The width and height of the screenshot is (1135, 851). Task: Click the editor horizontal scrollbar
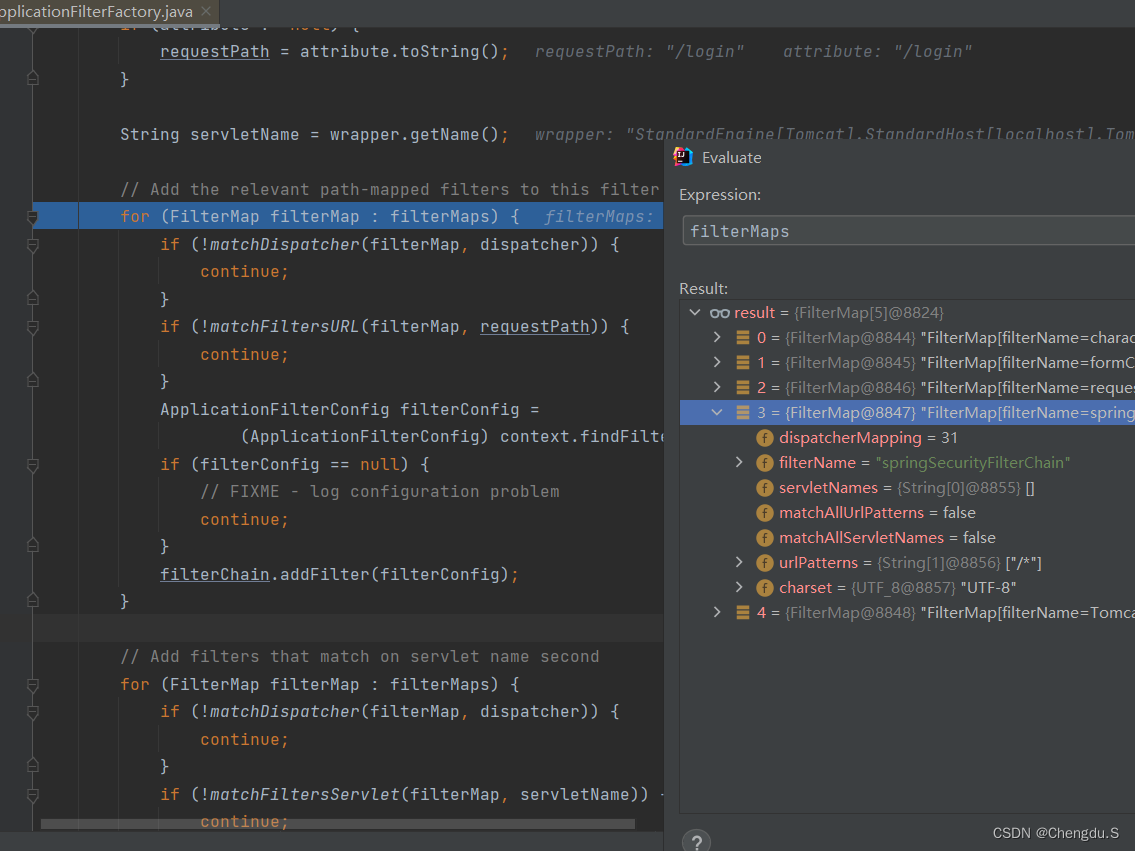pos(337,824)
